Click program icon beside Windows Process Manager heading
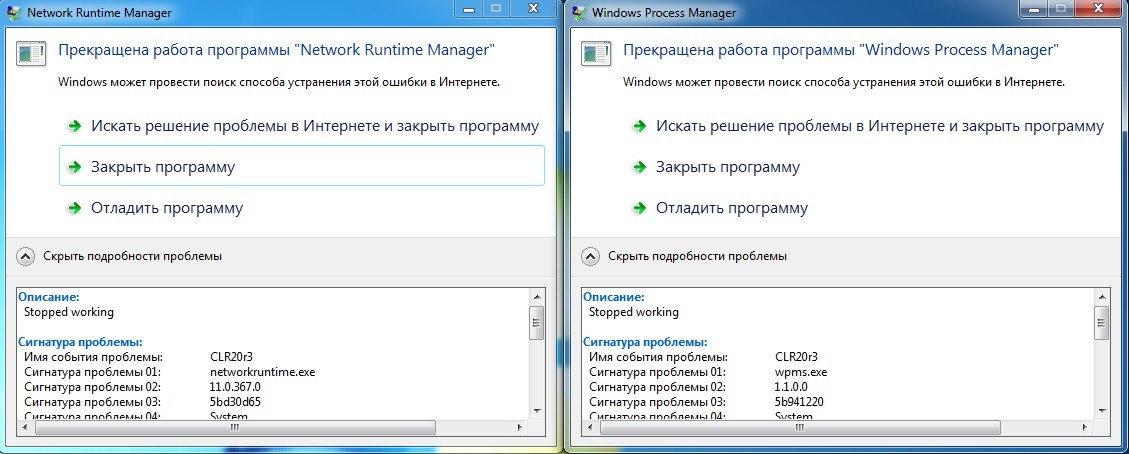 596,53
